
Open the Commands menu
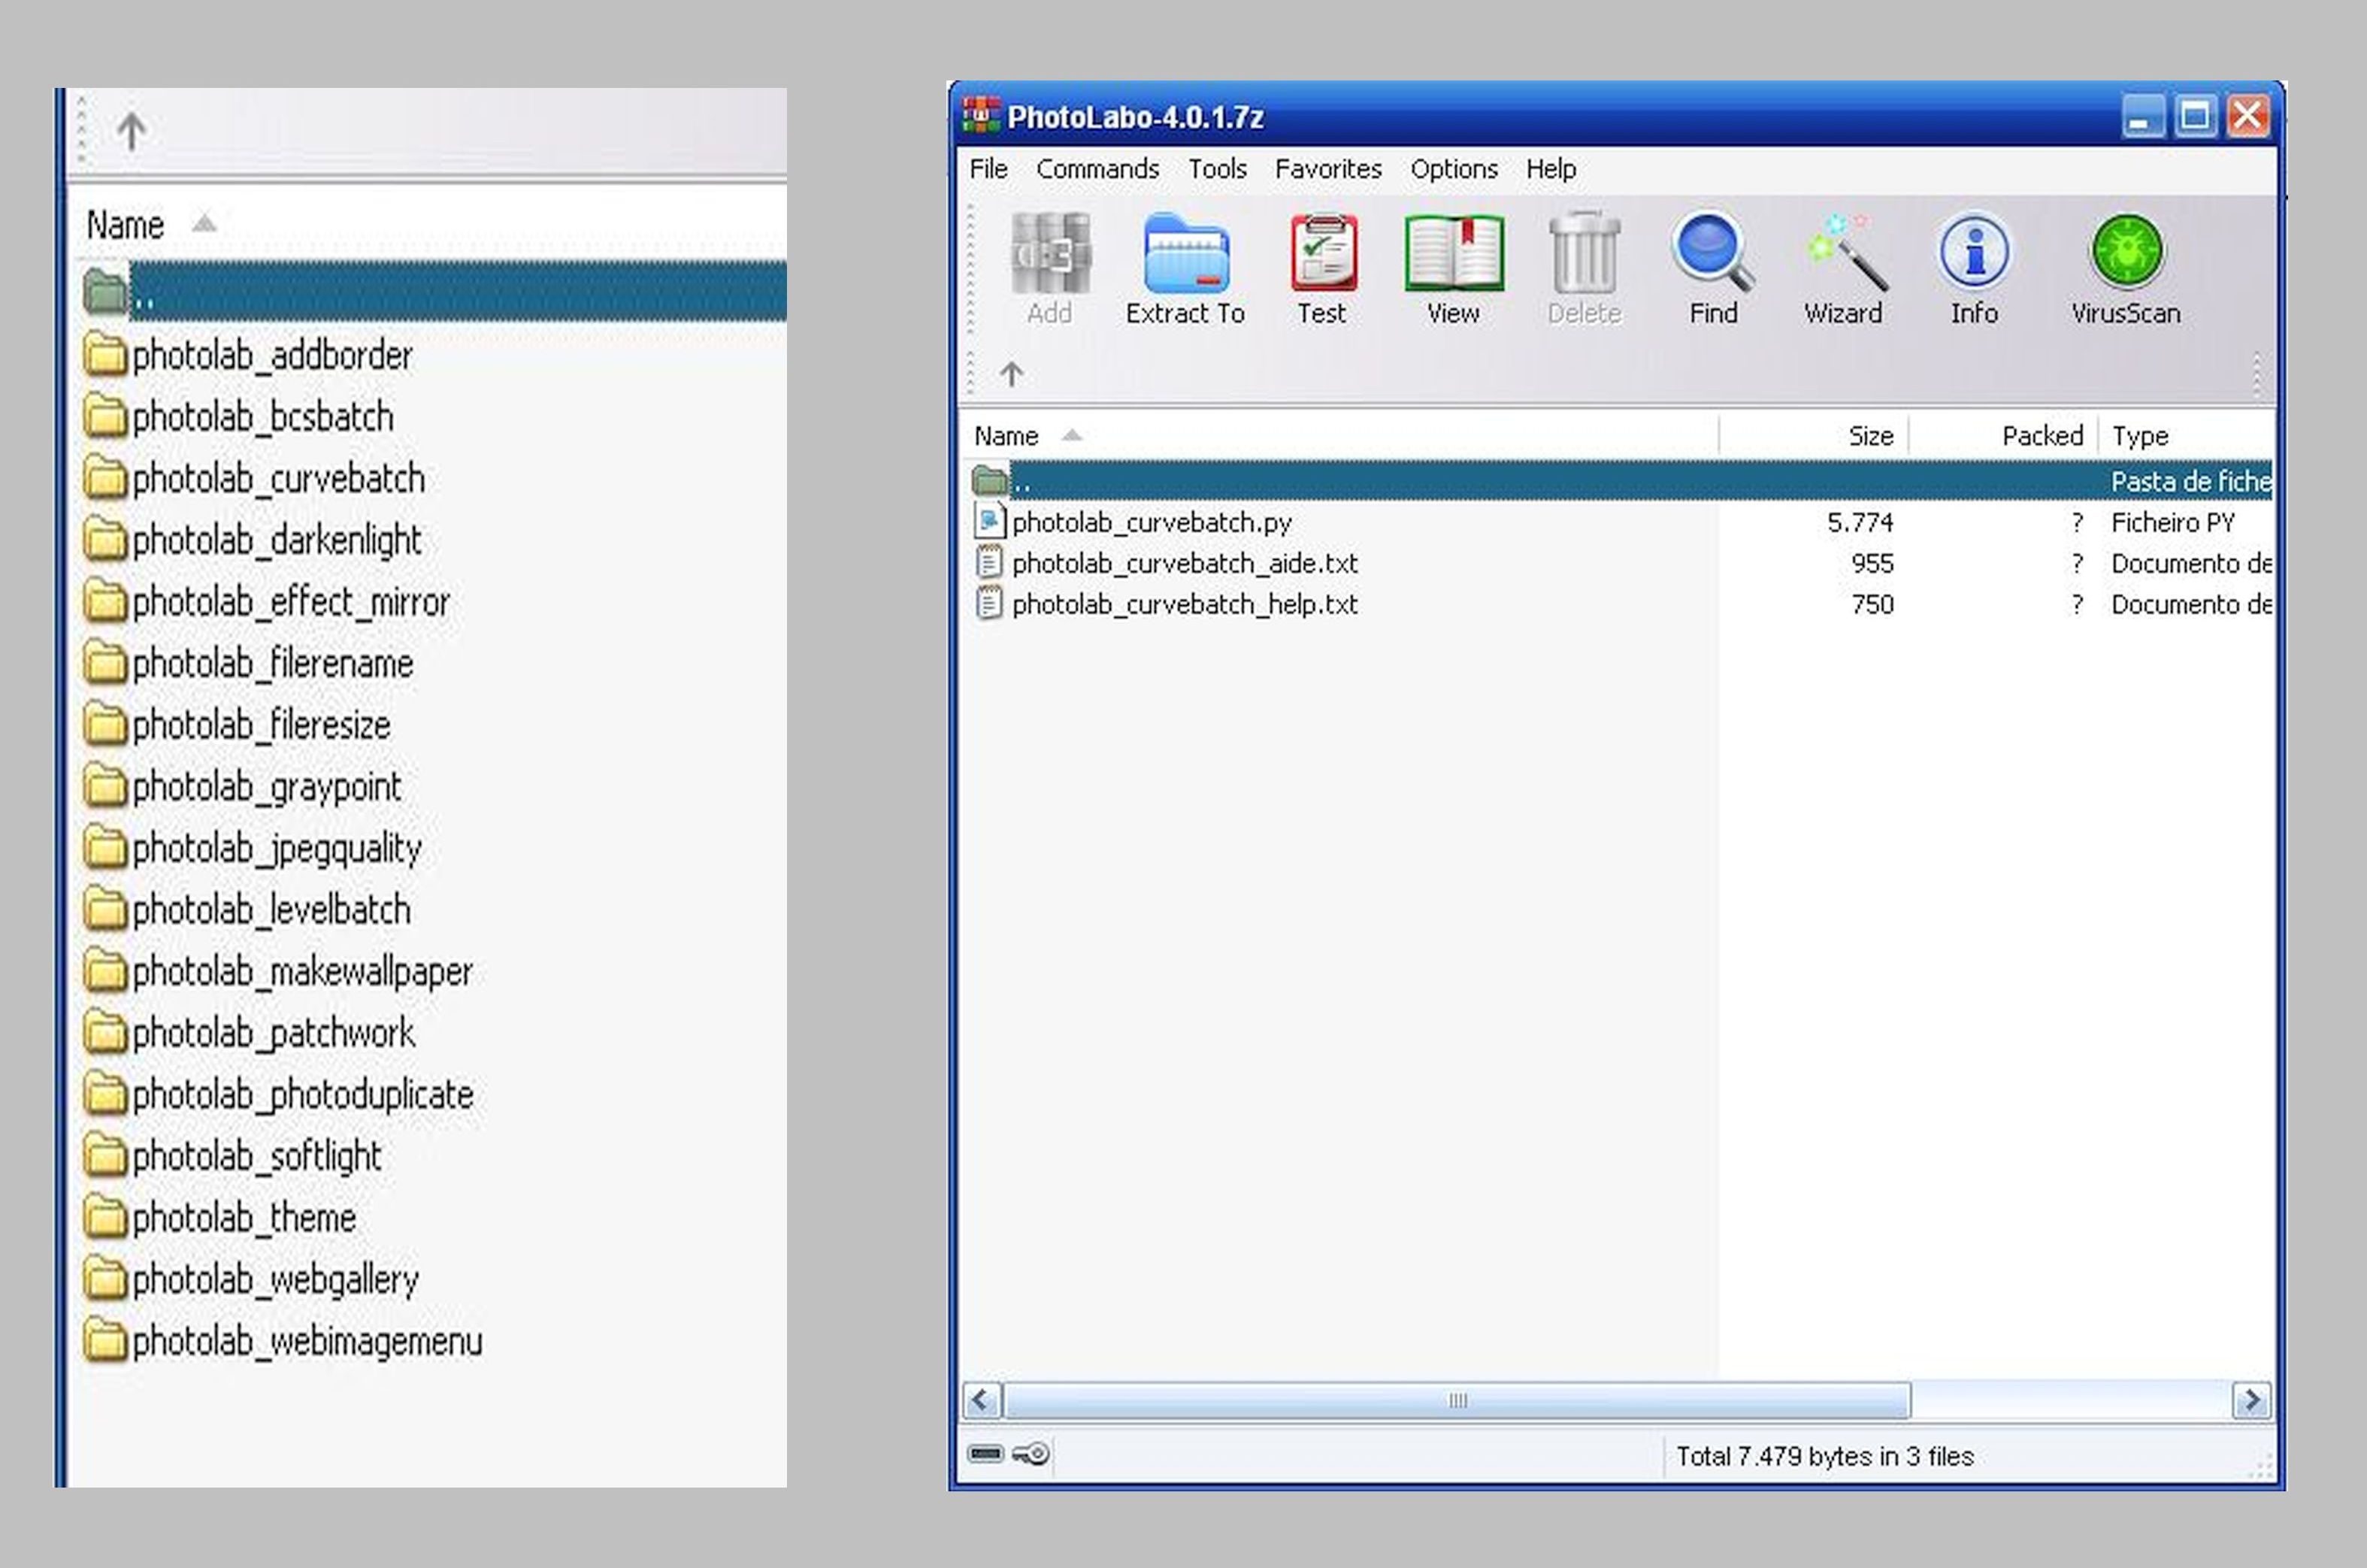click(1097, 169)
